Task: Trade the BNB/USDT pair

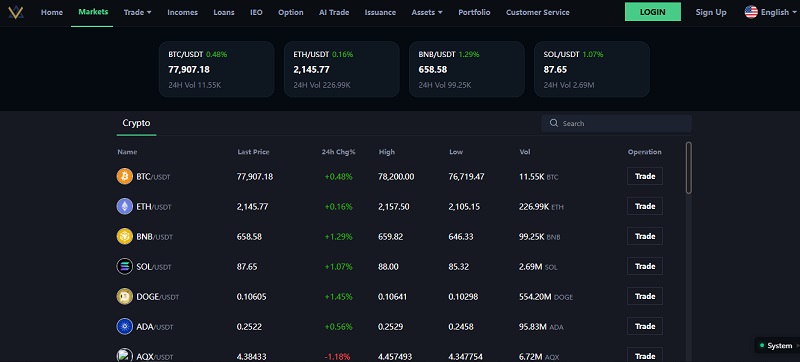Action: (645, 236)
